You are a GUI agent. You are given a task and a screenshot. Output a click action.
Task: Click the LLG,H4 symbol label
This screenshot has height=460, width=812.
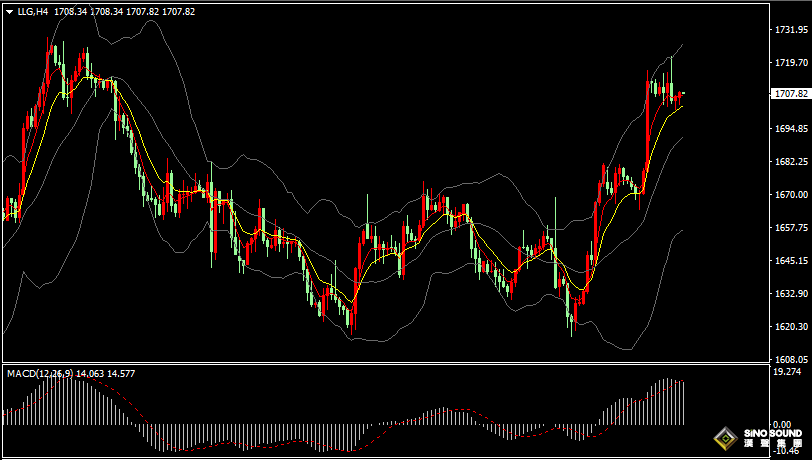(32, 11)
